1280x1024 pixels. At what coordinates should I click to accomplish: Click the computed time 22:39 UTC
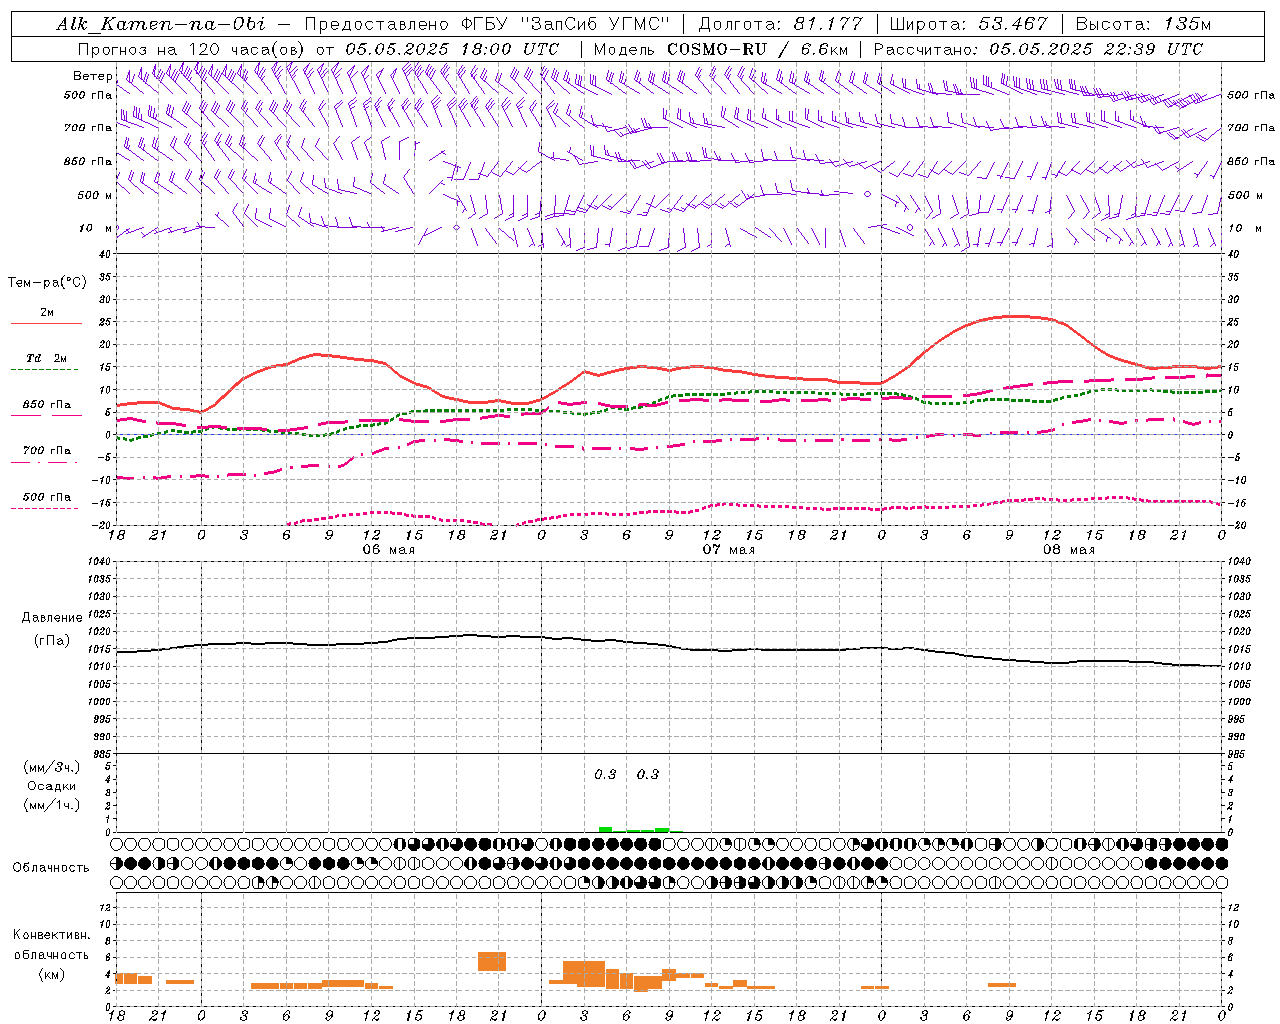(x=1155, y=49)
